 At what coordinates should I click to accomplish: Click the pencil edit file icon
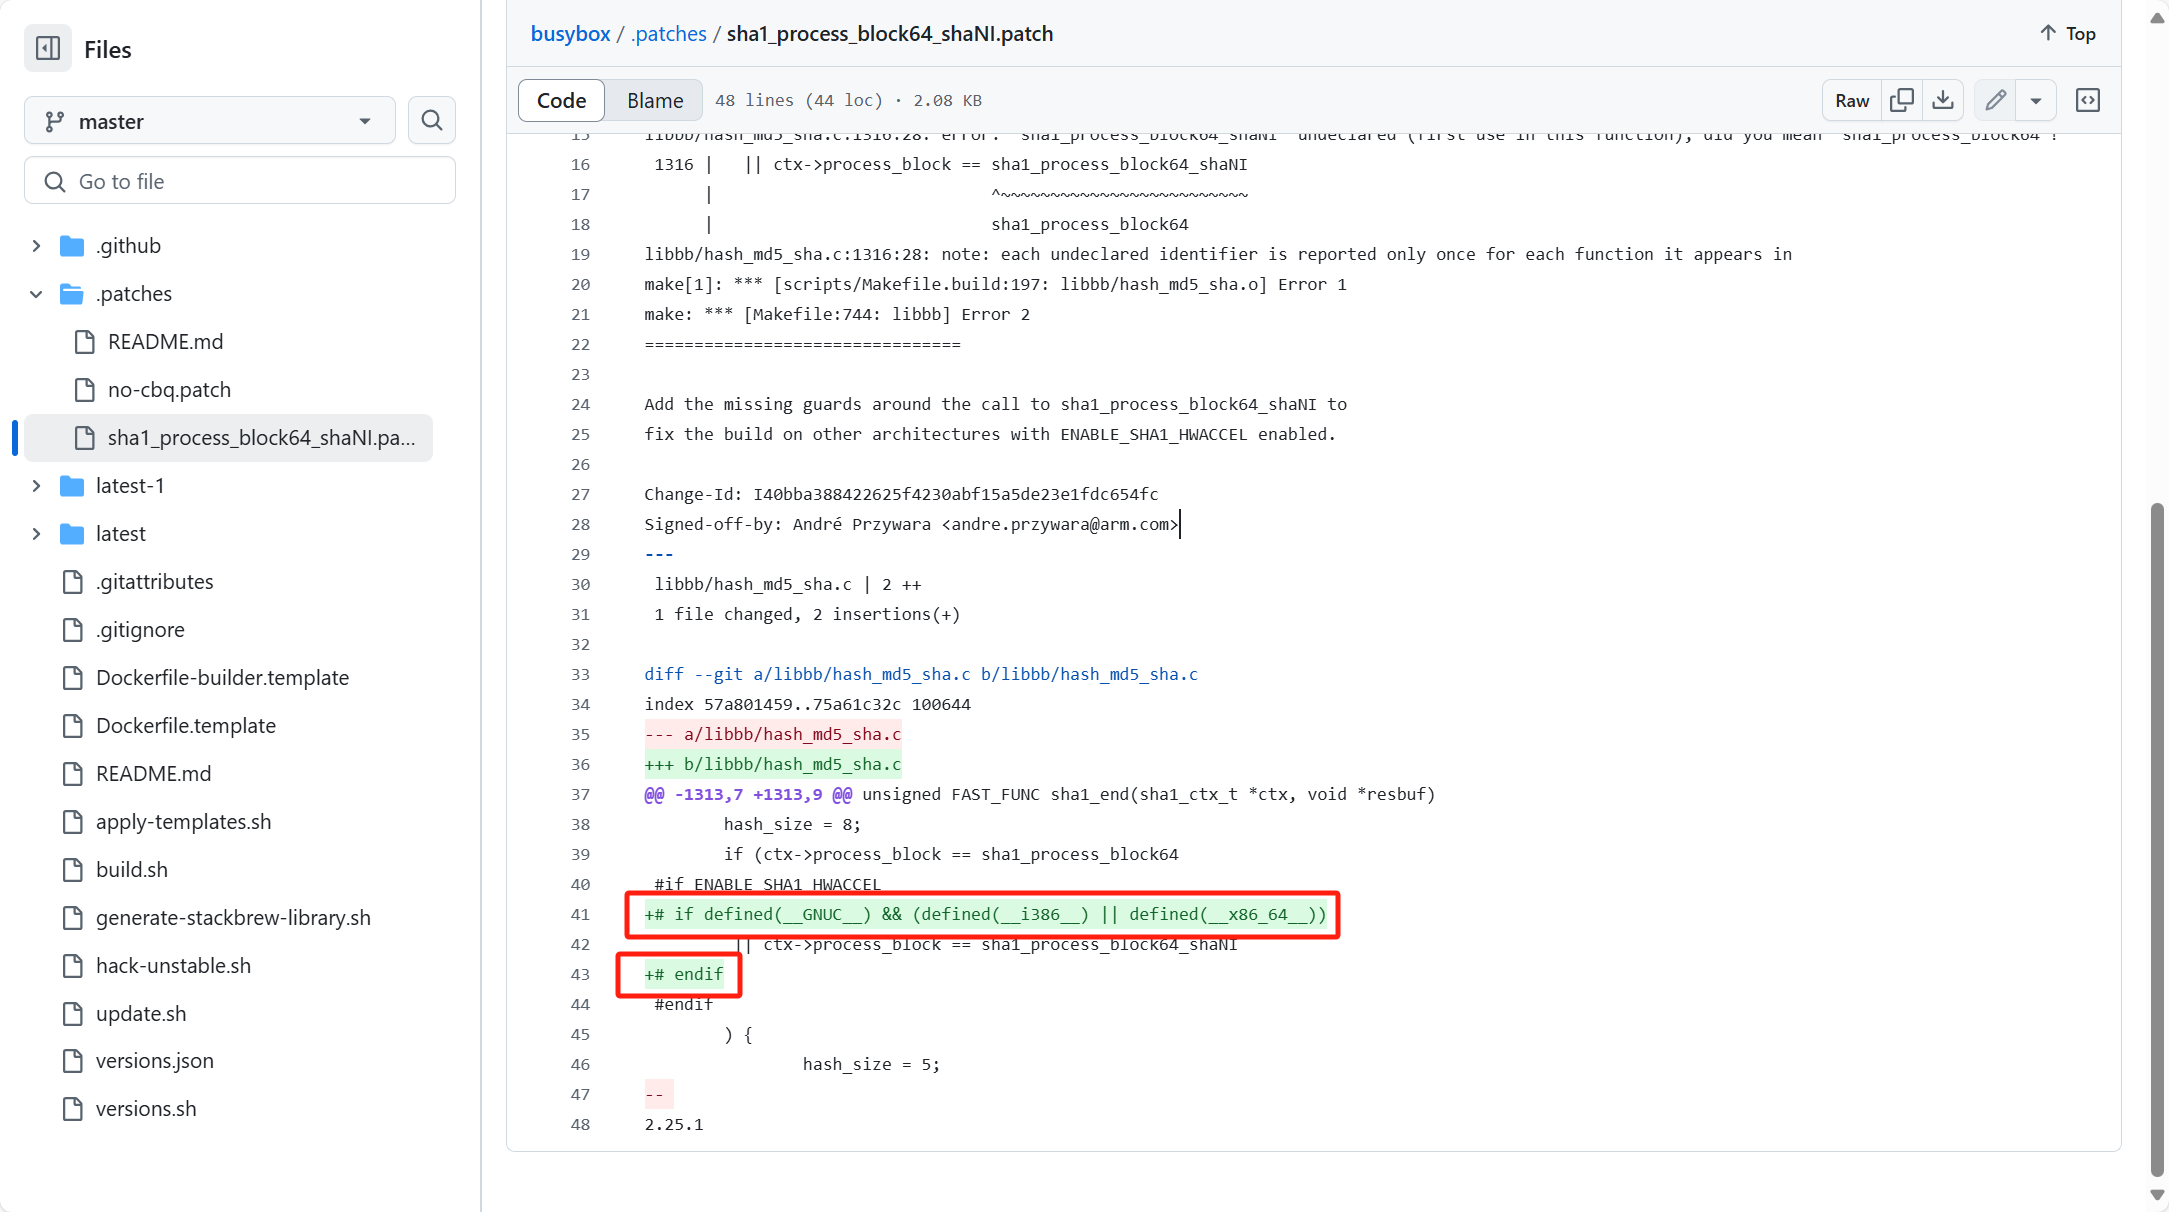[x=1996, y=100]
